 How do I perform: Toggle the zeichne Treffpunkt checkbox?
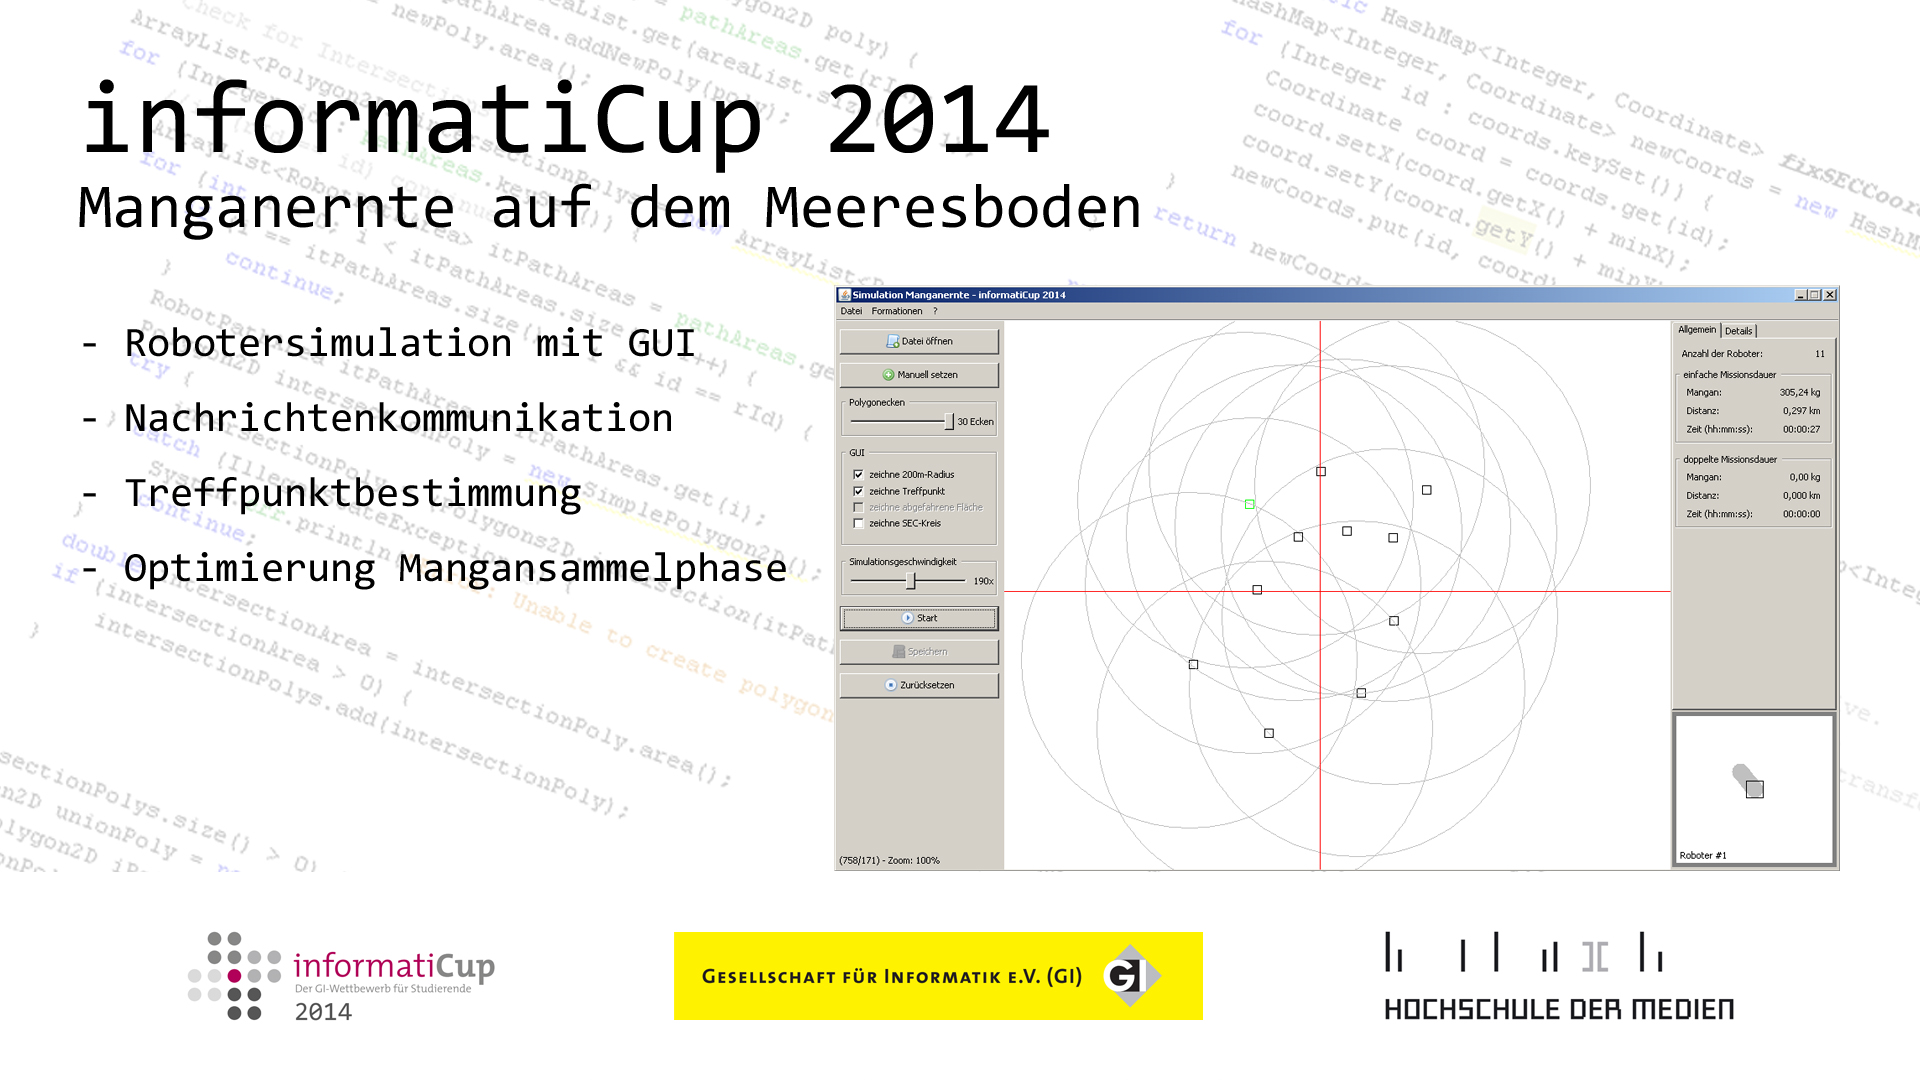pos(858,491)
